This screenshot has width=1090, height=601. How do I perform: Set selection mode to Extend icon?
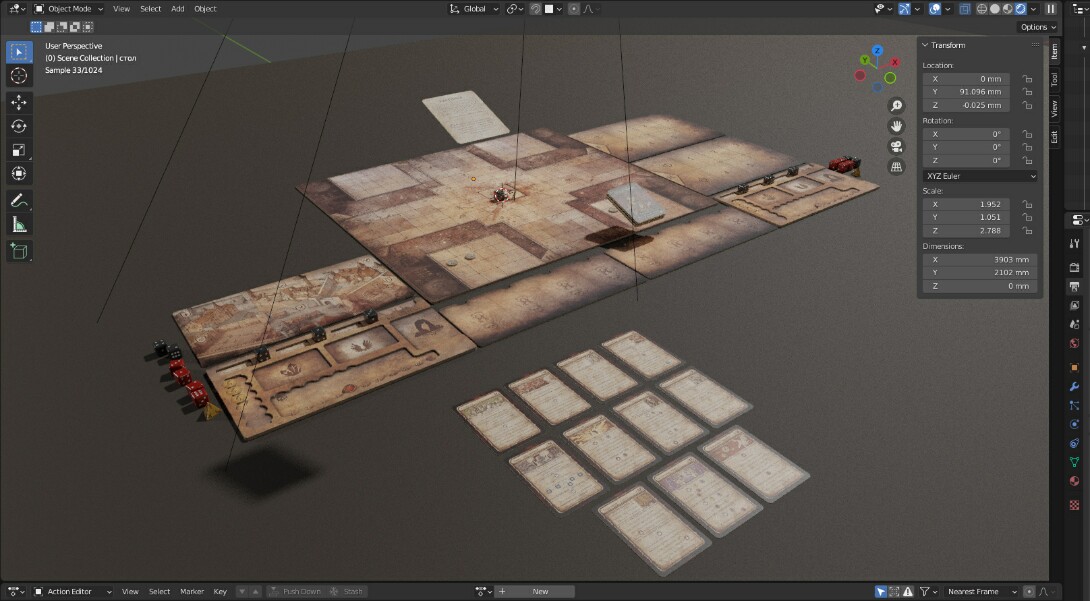(49, 27)
